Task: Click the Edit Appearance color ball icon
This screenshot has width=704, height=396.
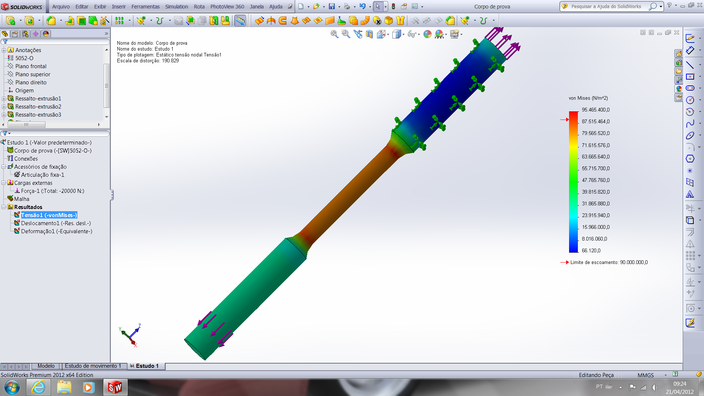Action: [x=427, y=34]
